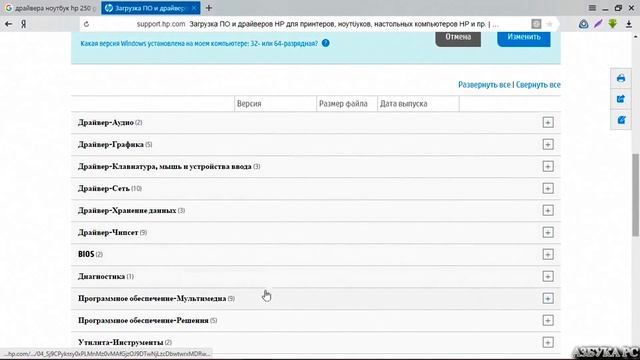Expand the Драйвер-Чипсет section
Screen dimensions: 640x360
tap(548, 233)
